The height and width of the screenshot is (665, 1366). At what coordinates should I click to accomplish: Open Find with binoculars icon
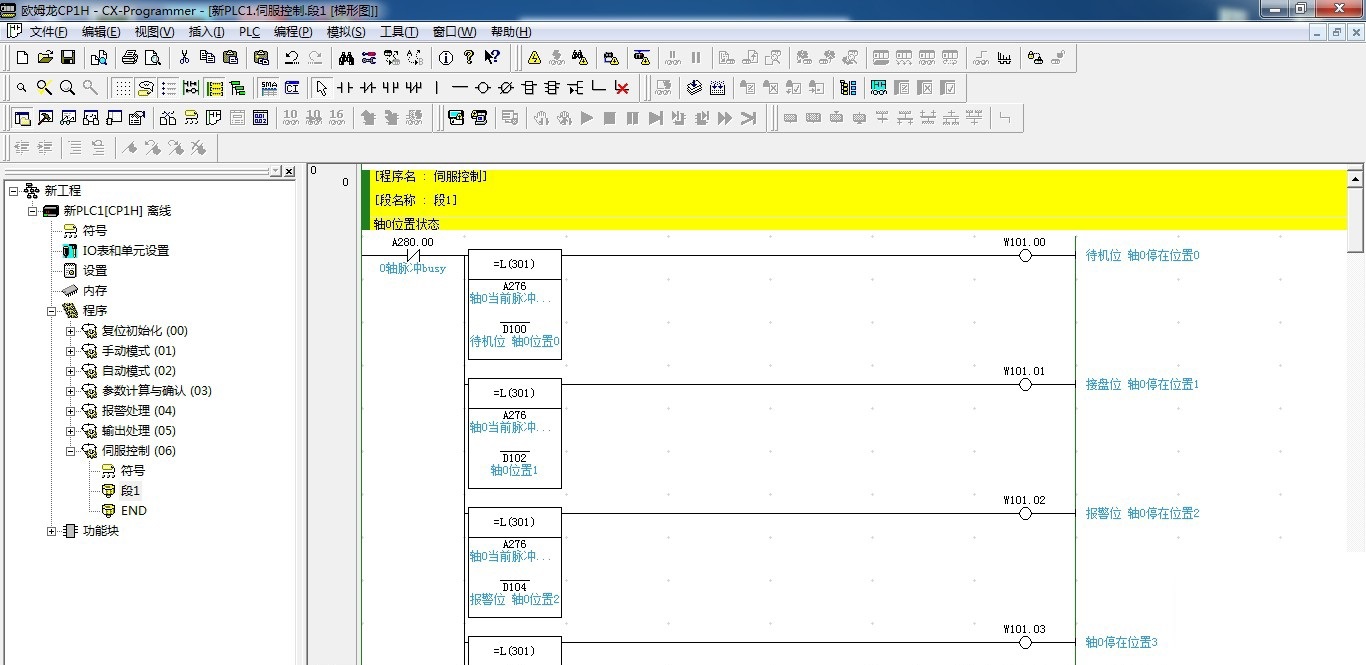tap(345, 57)
